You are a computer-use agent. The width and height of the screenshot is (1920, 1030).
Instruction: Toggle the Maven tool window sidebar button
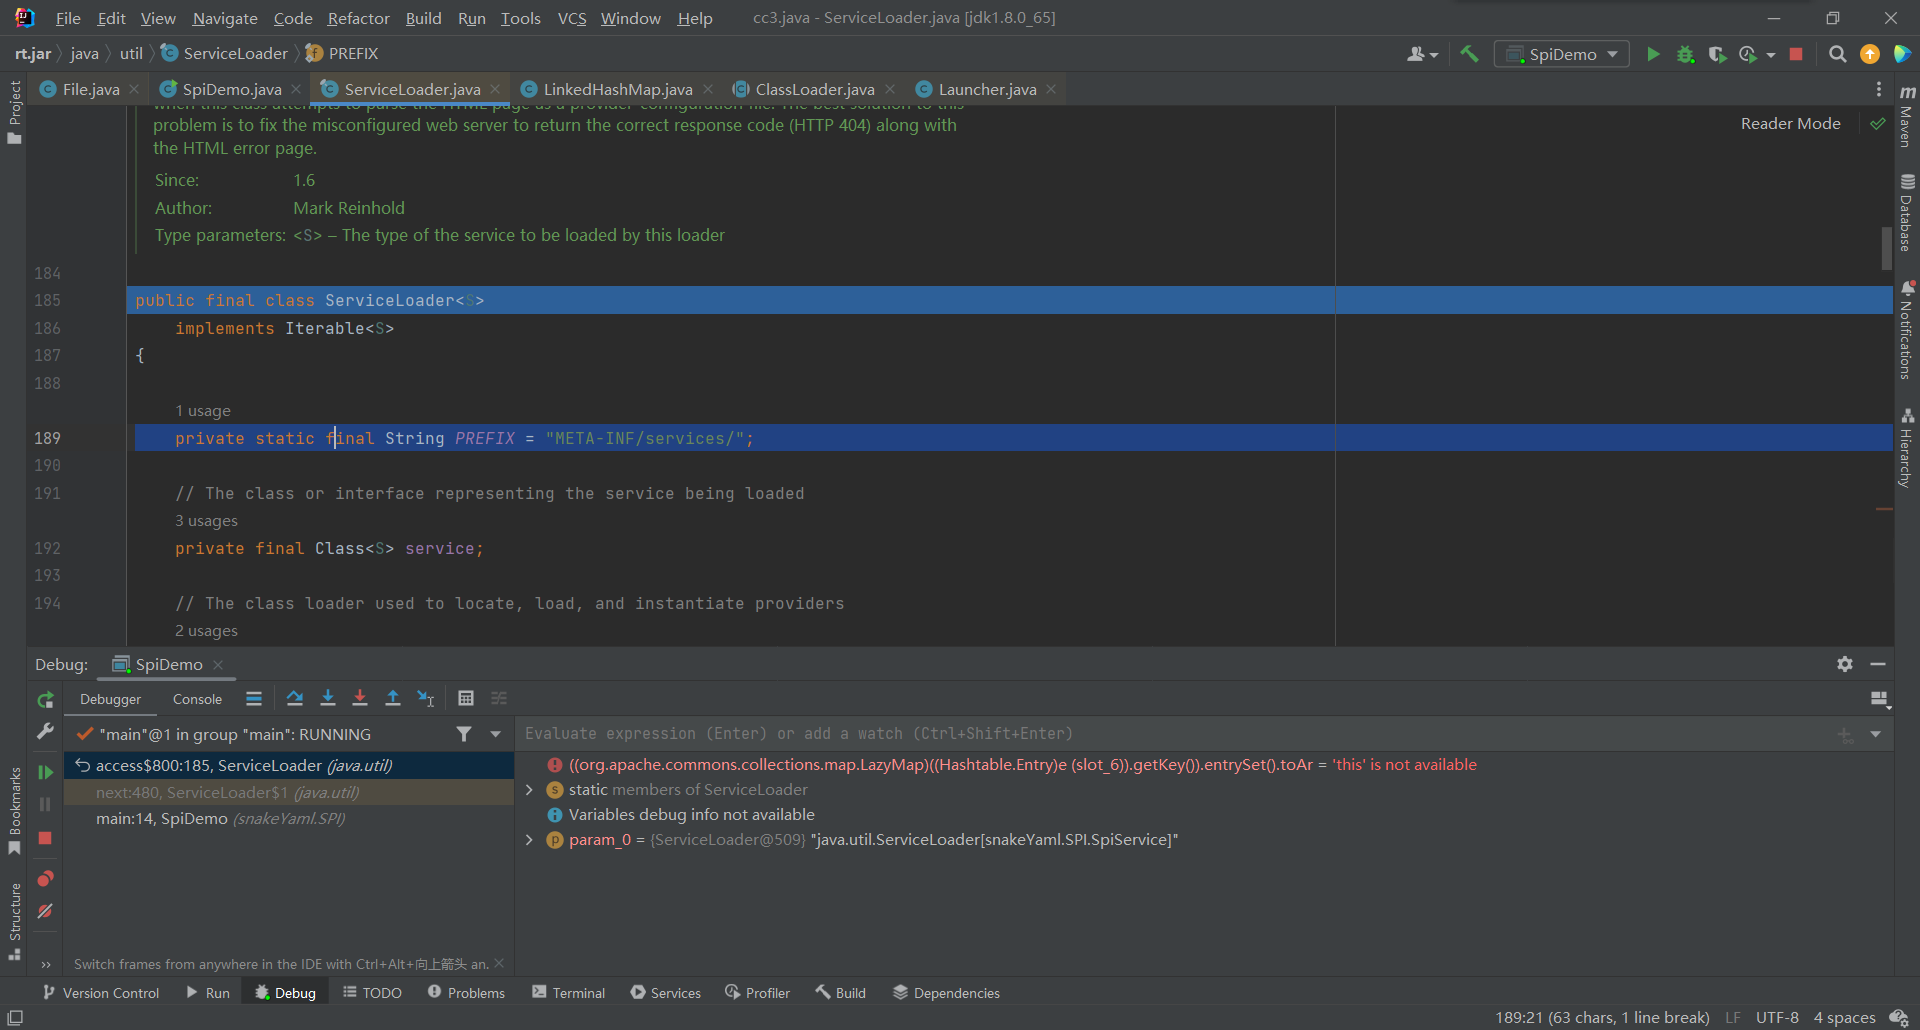1906,118
